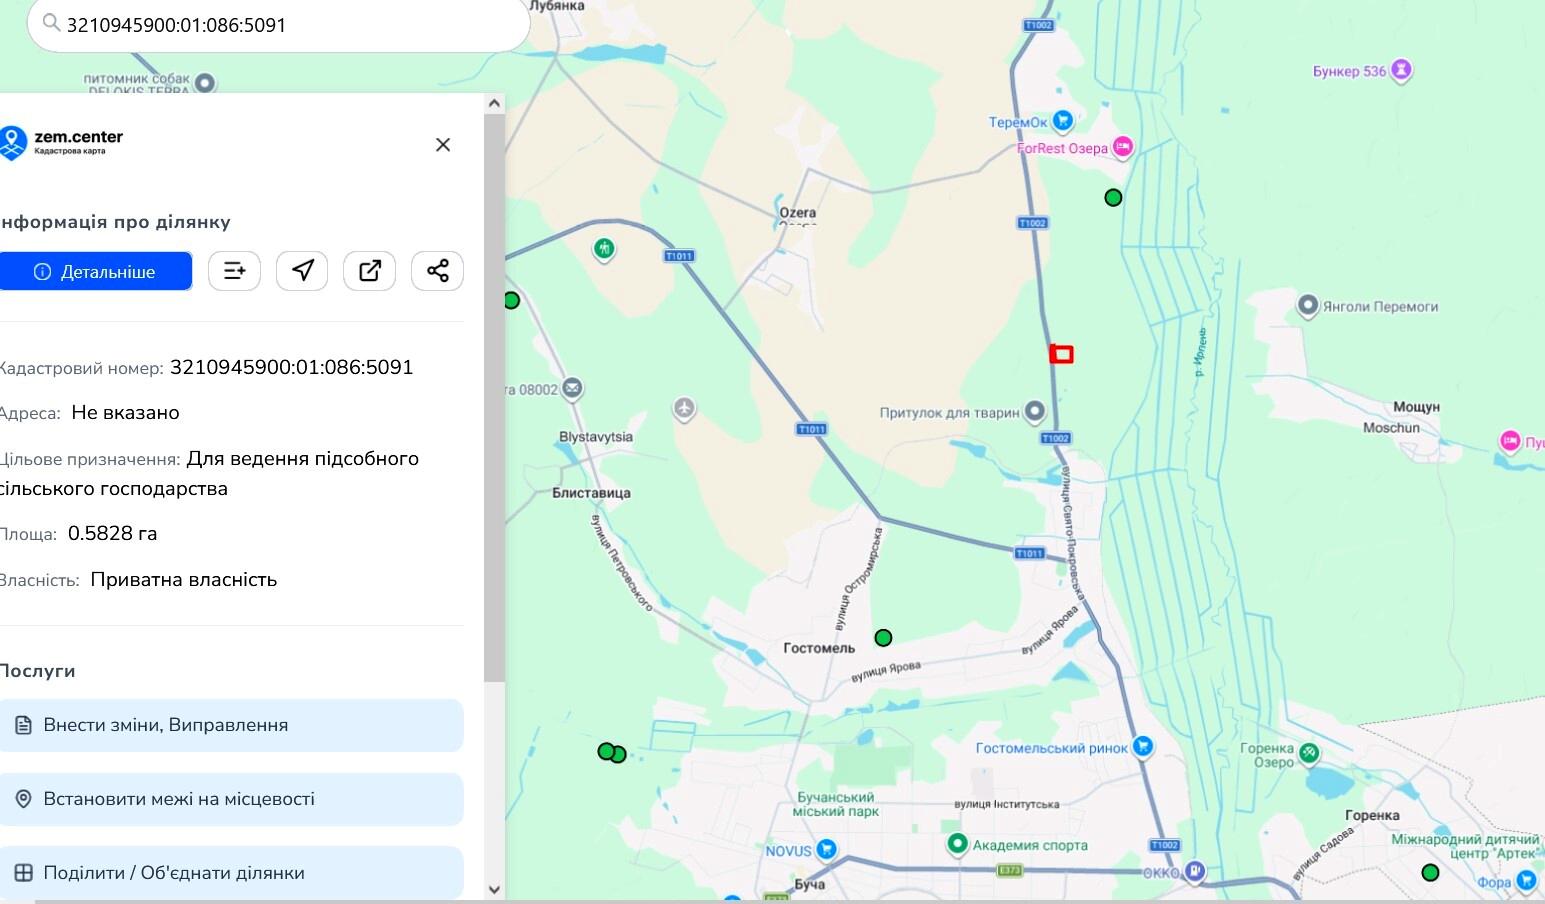Click the Ozera village label
Viewport: 1545px width, 904px height.
(798, 212)
